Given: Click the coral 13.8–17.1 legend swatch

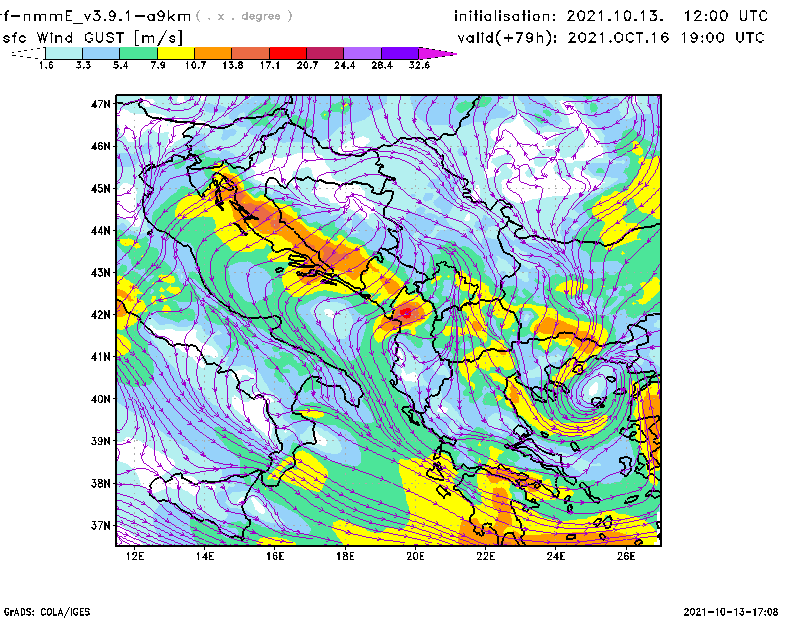Looking at the screenshot, I should point(251,53).
